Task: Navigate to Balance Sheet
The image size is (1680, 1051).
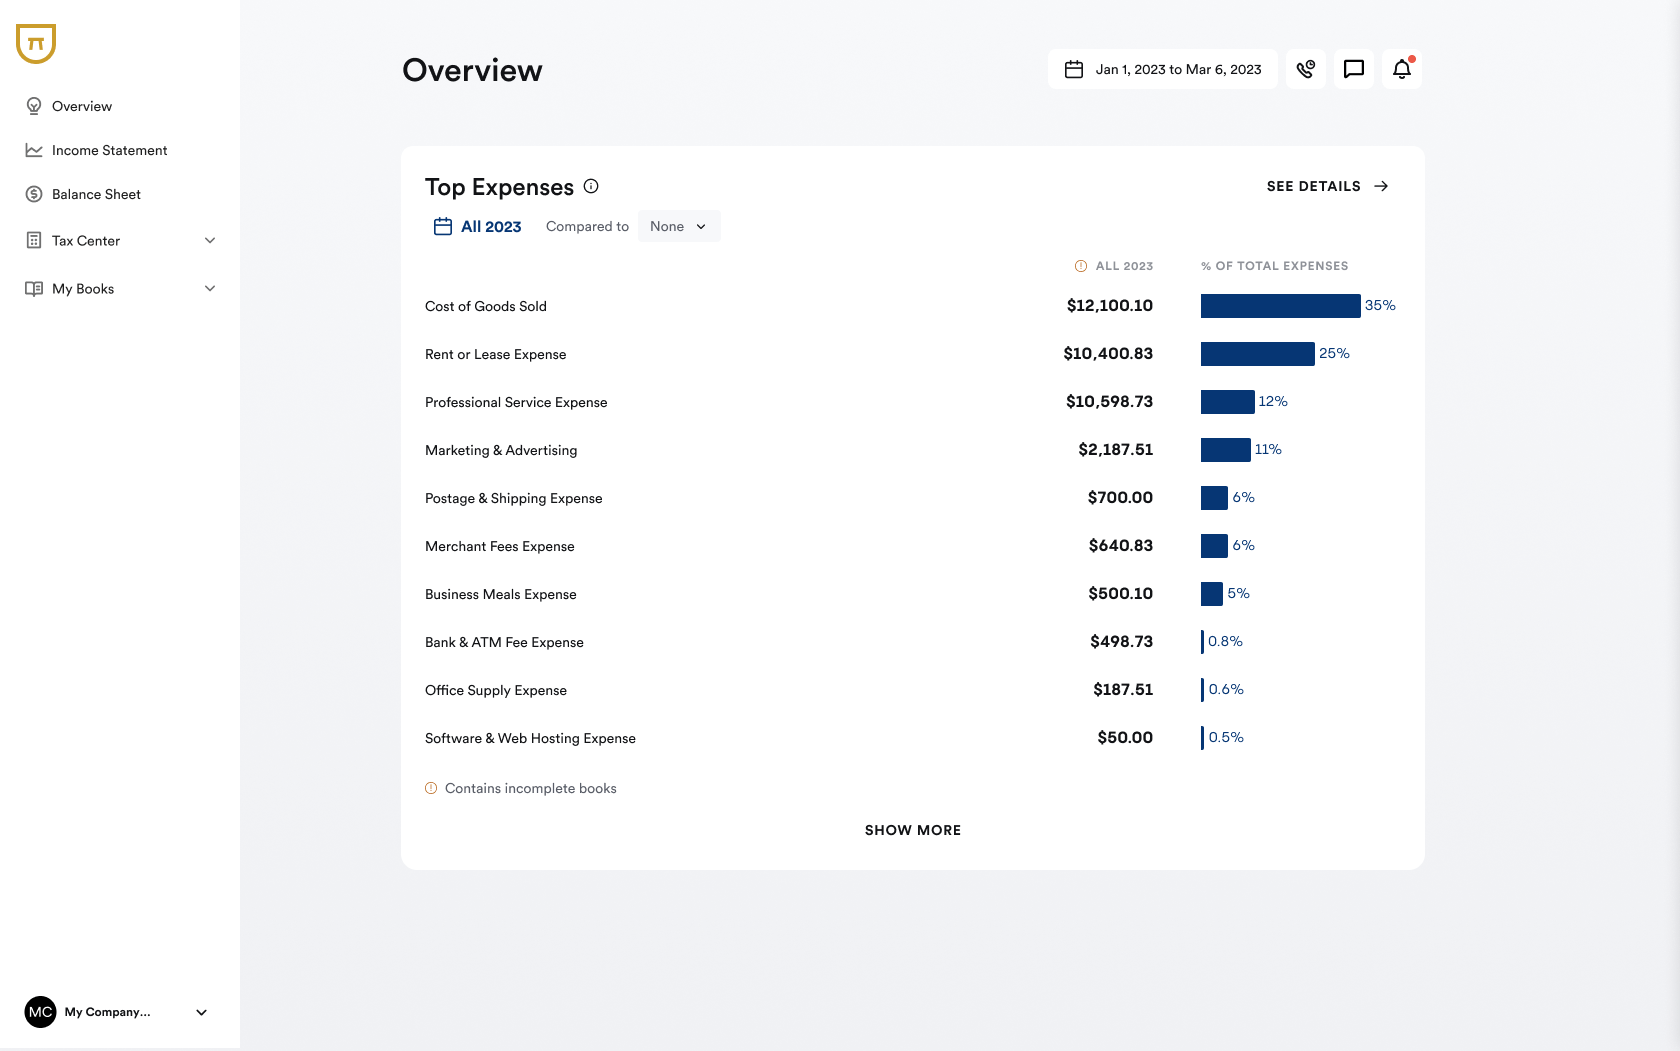Action: [x=96, y=194]
